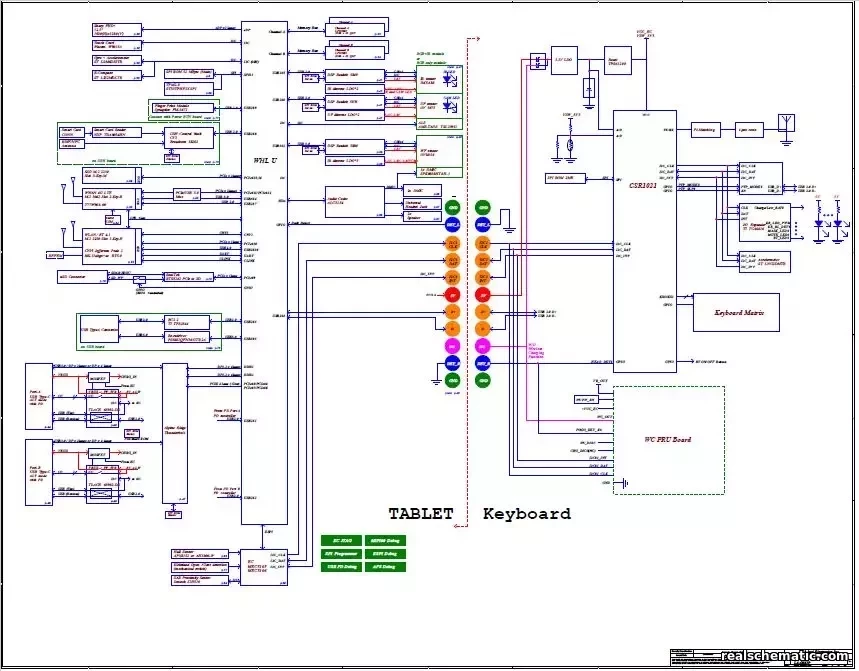Click the tablet-side blue DET_B pad
859x671 pixels.
pyautogui.click(x=453, y=363)
